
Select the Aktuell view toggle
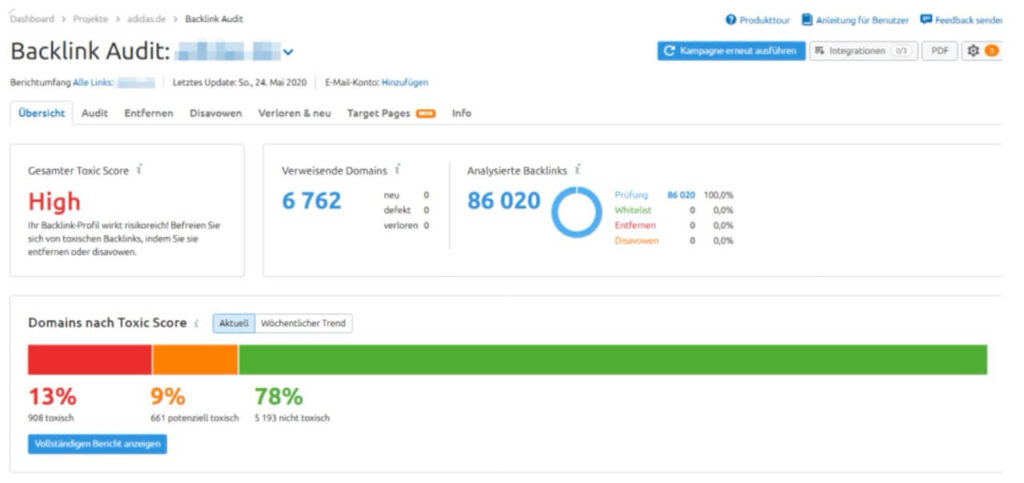(x=234, y=323)
